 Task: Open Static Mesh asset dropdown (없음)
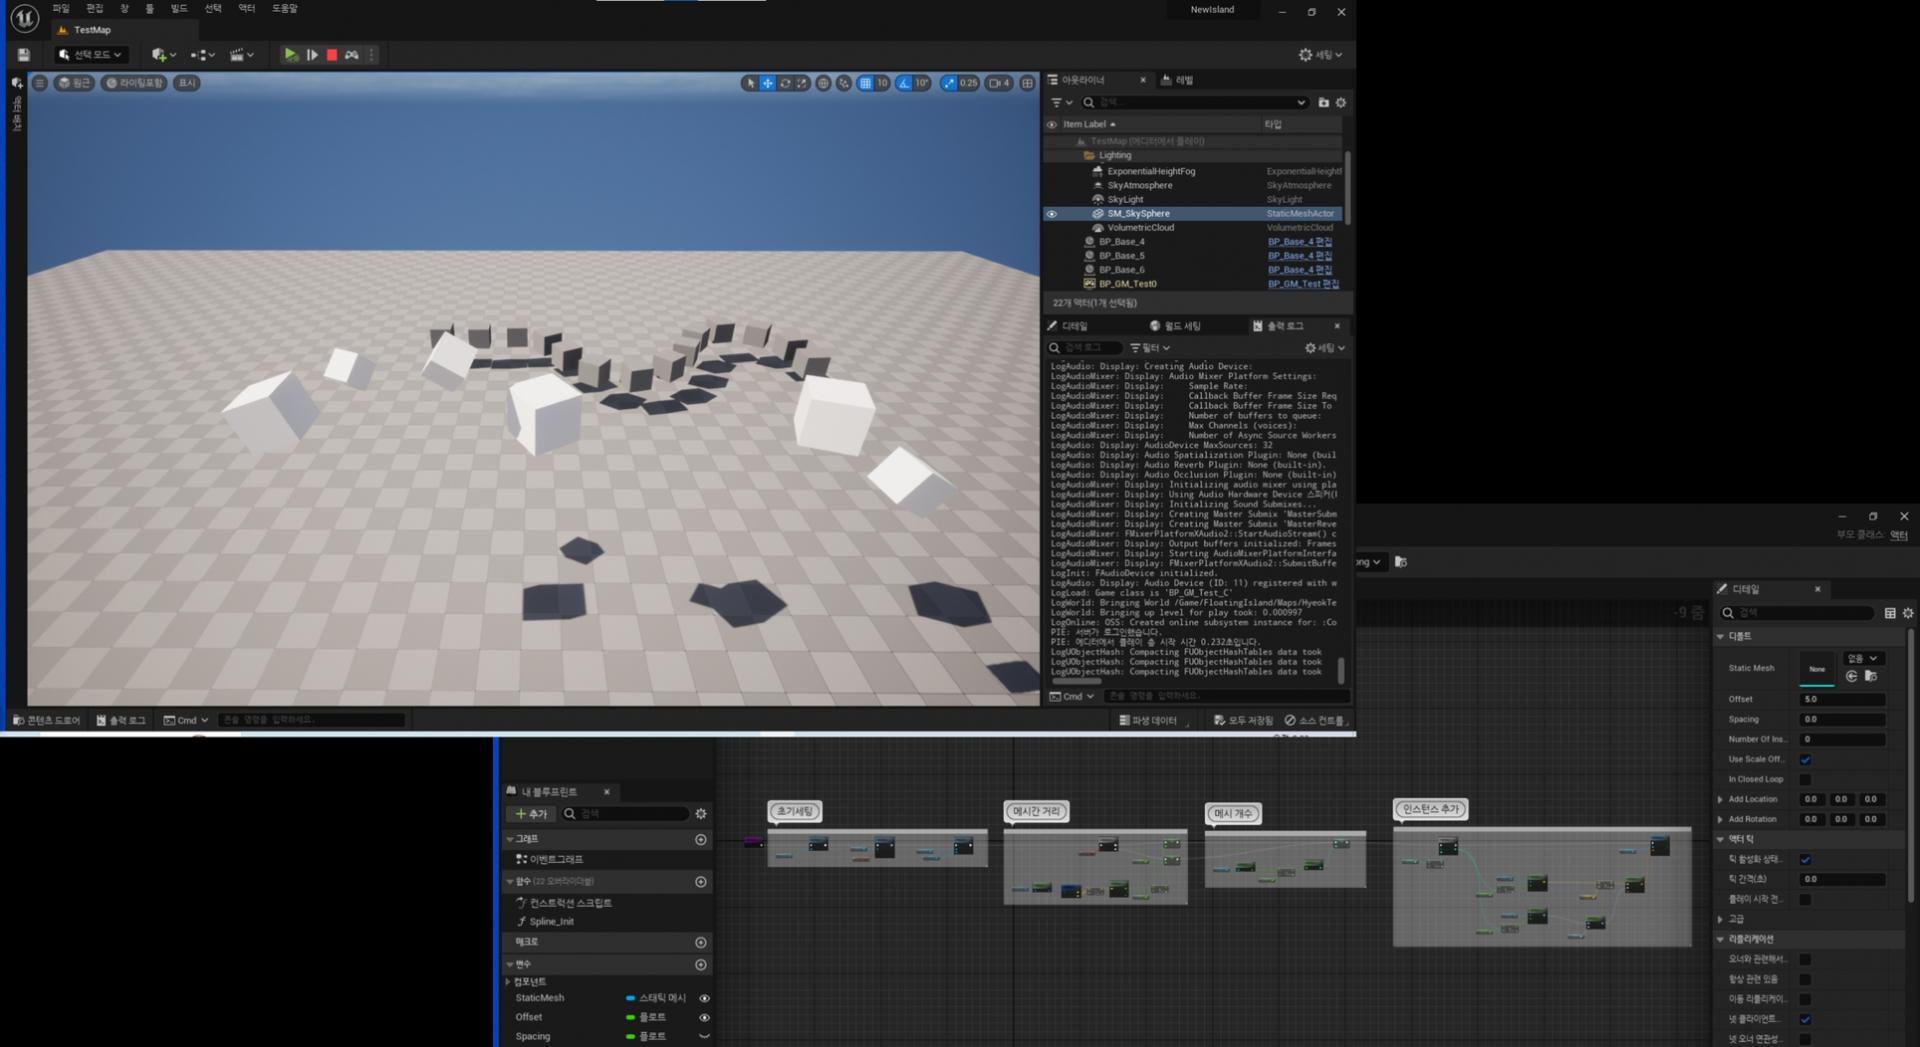point(1863,658)
